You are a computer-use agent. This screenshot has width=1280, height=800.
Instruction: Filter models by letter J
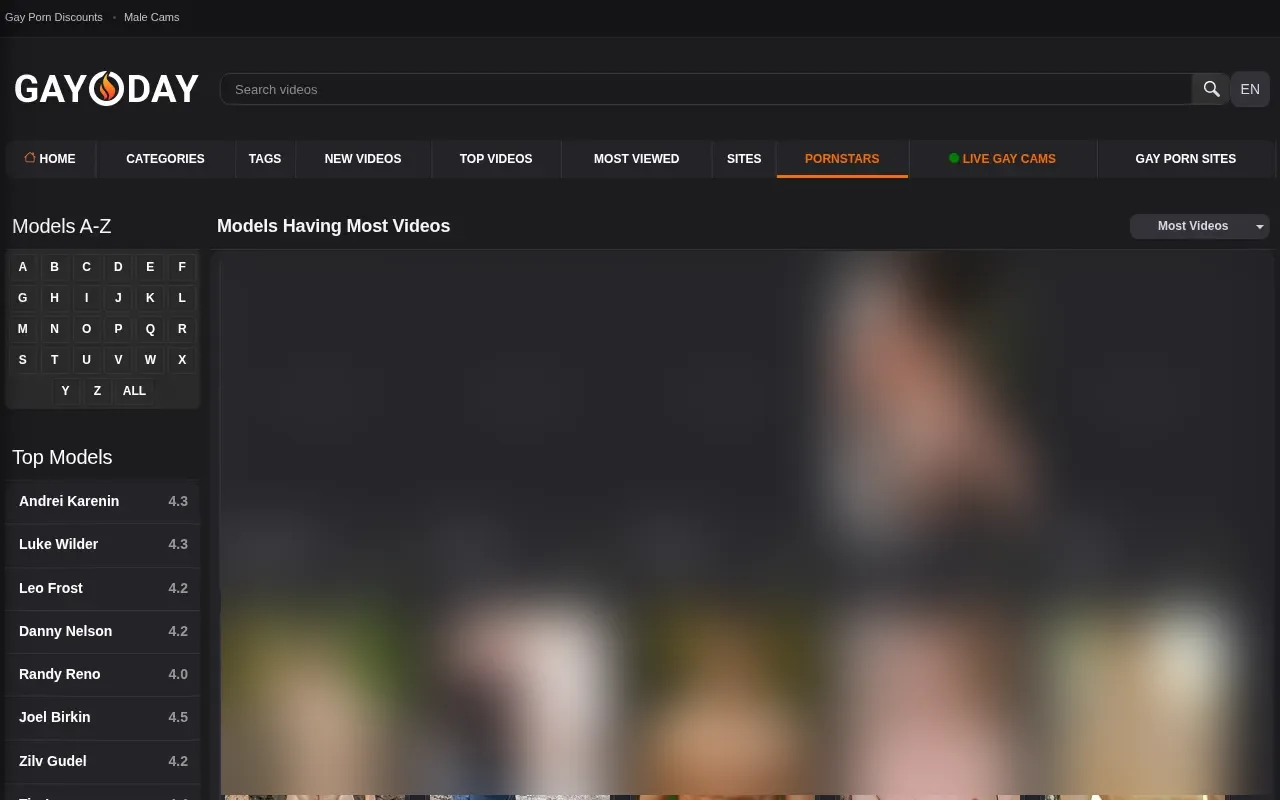pos(118,298)
